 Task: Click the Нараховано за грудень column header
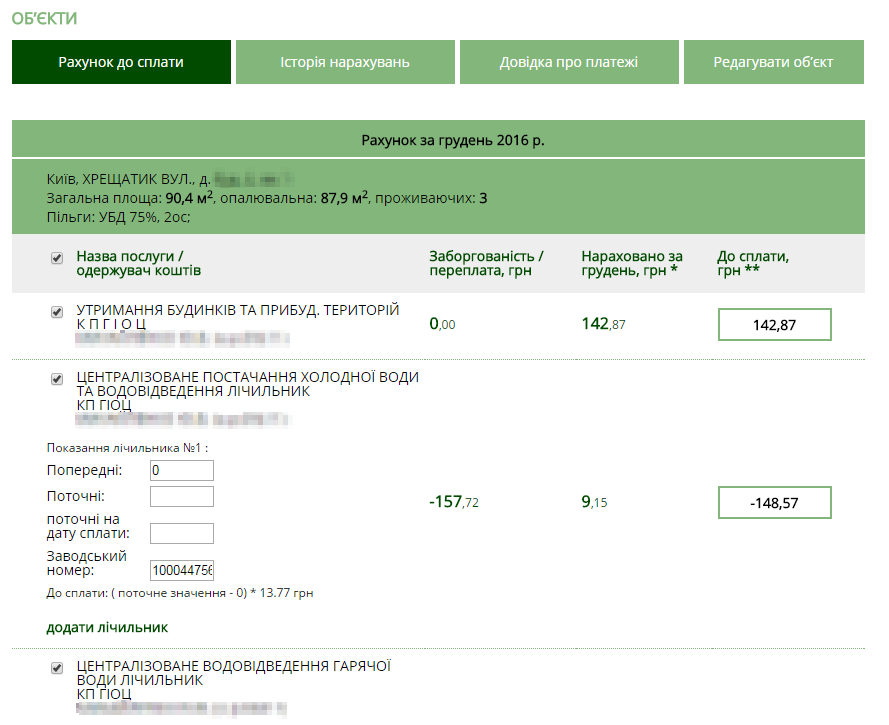(631, 264)
